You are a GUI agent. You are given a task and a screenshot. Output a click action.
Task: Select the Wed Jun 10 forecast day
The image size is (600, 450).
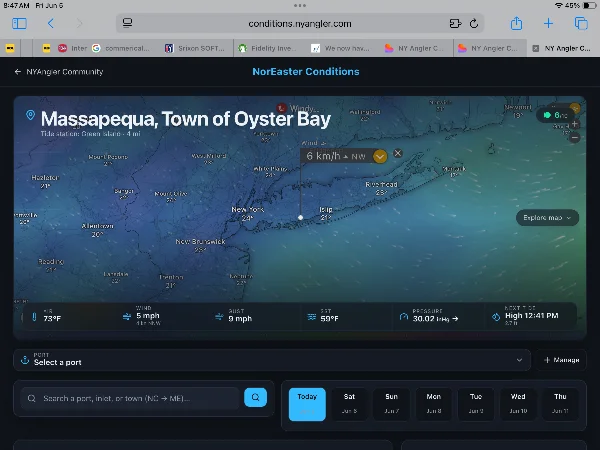click(x=518, y=404)
